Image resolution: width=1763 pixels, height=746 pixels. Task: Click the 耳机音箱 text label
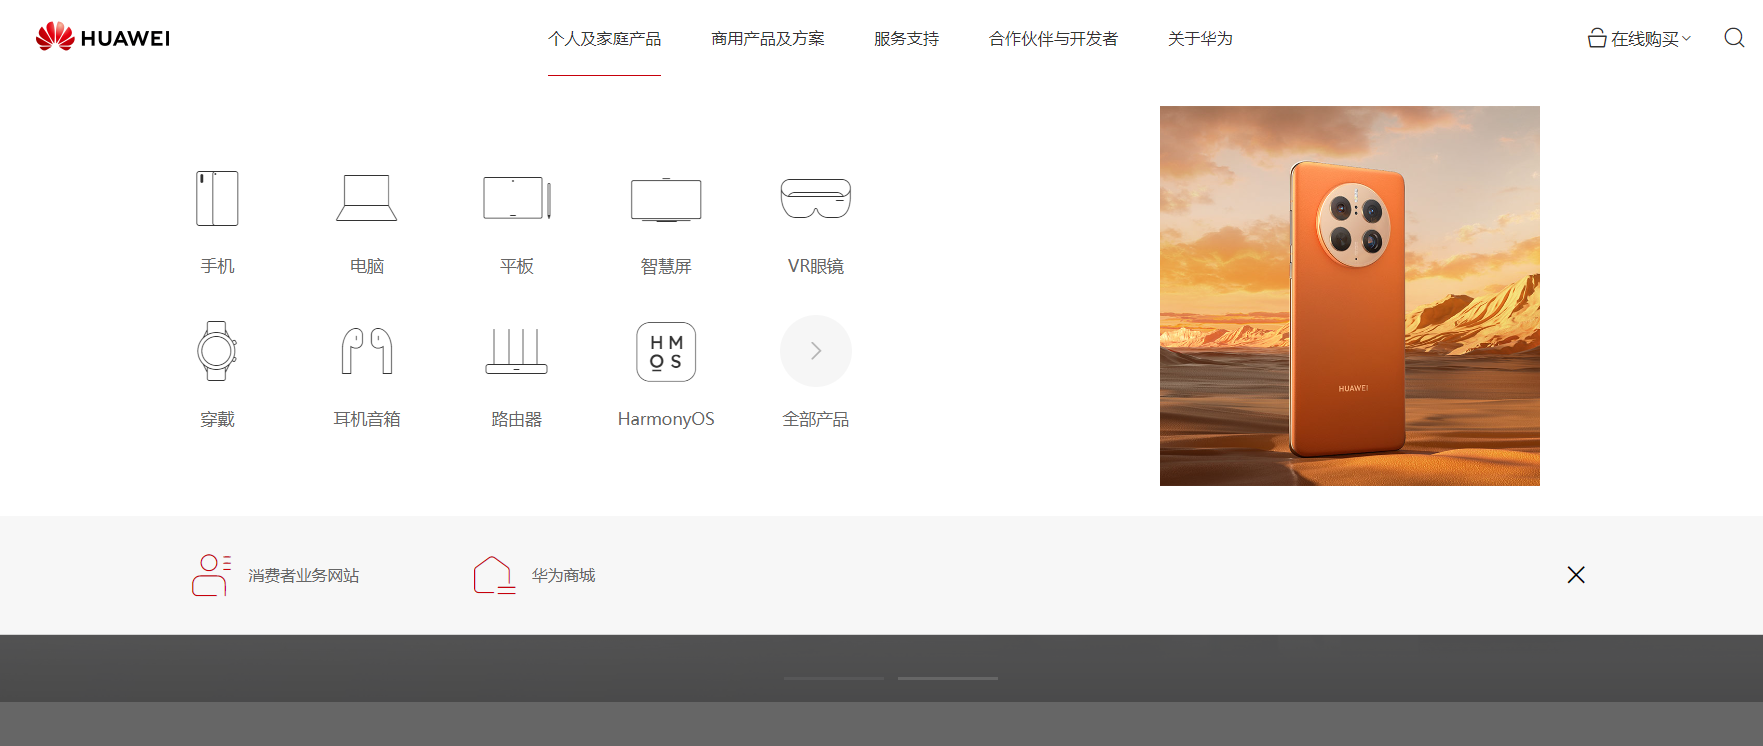[x=367, y=419]
